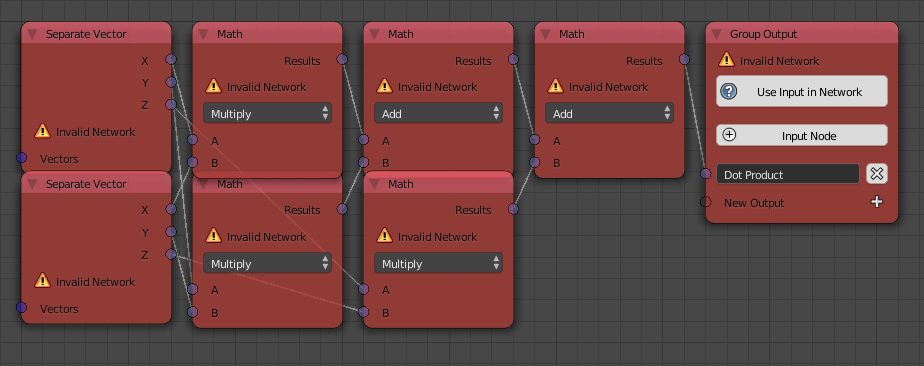Click warning icon in top Separate Vector node
924x366 pixels.
point(42,131)
